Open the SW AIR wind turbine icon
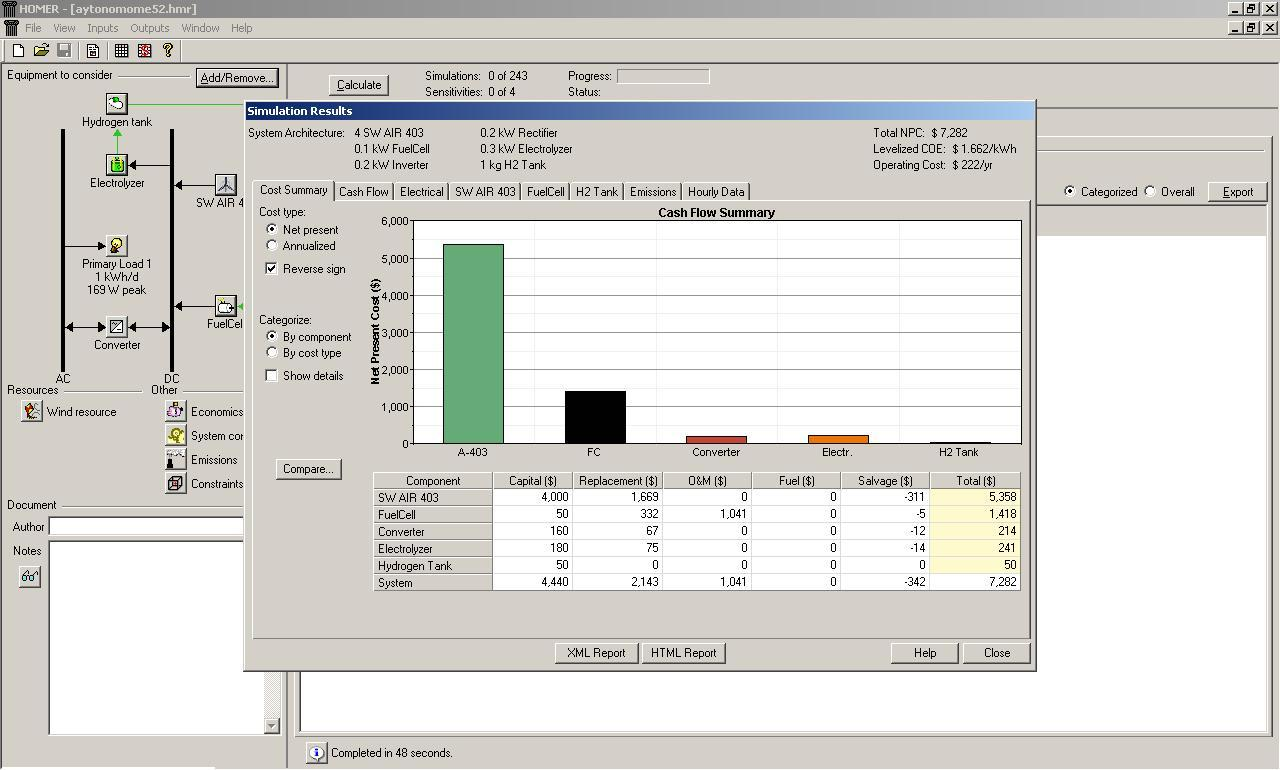The height and width of the screenshot is (770, 1280). click(x=226, y=184)
